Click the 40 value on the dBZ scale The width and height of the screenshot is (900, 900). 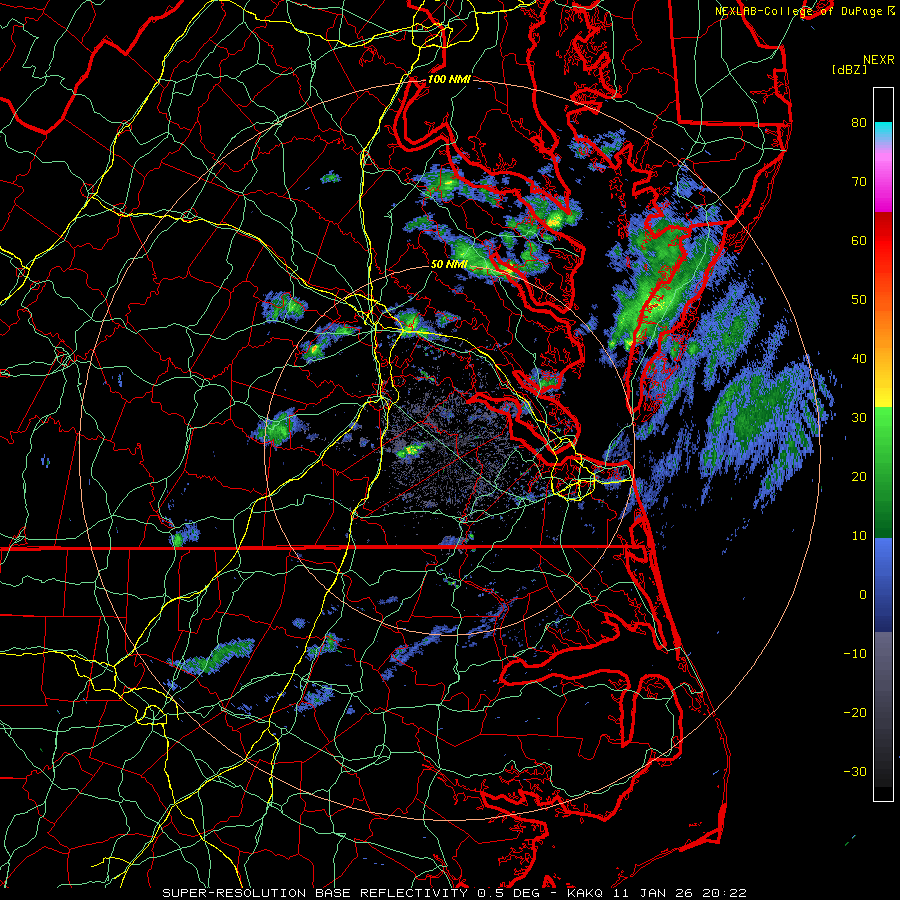859,359
